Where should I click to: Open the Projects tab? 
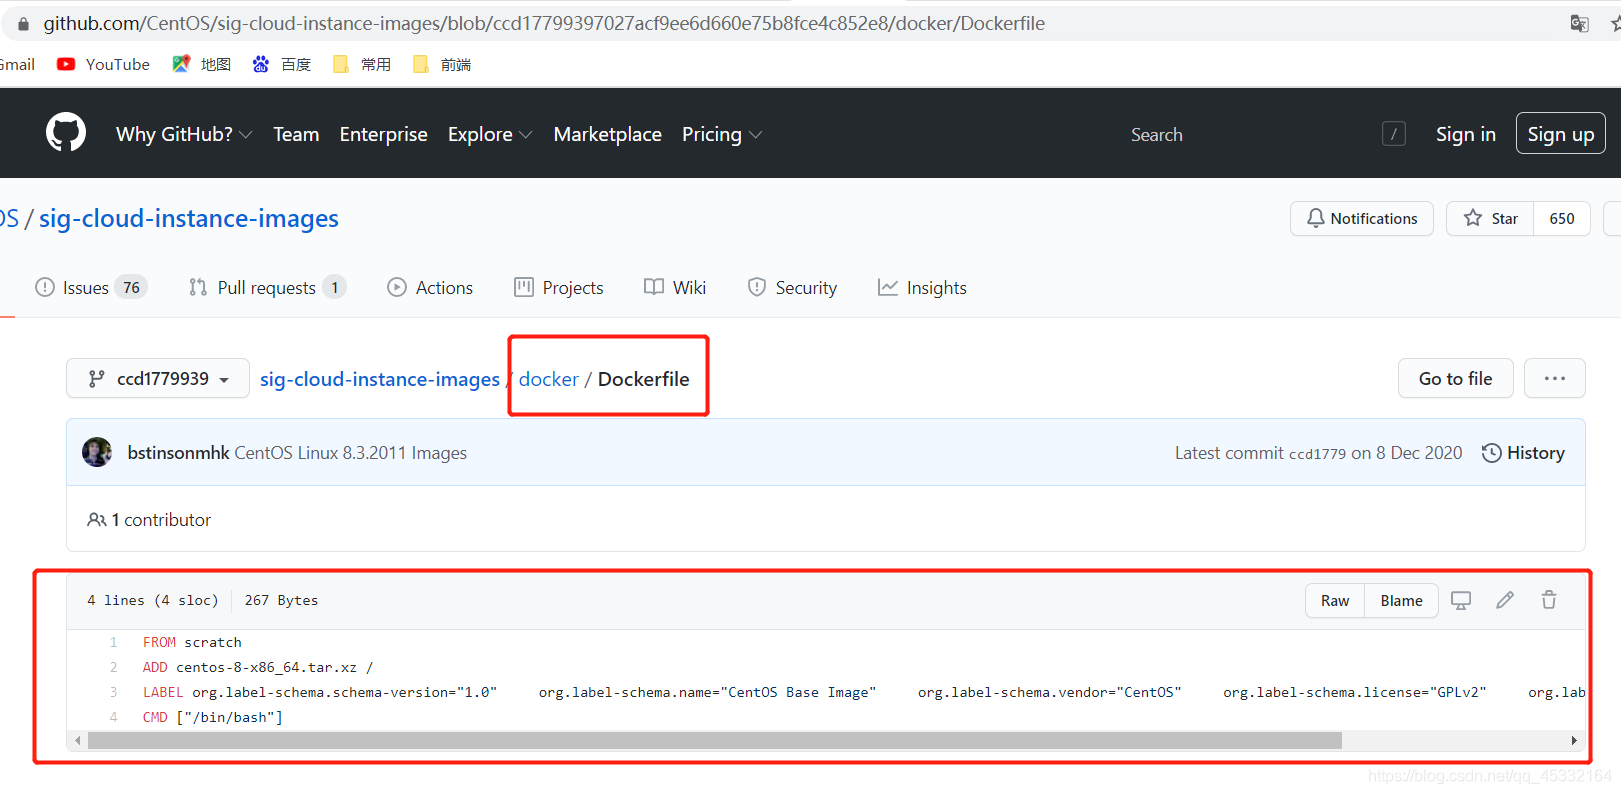point(558,288)
